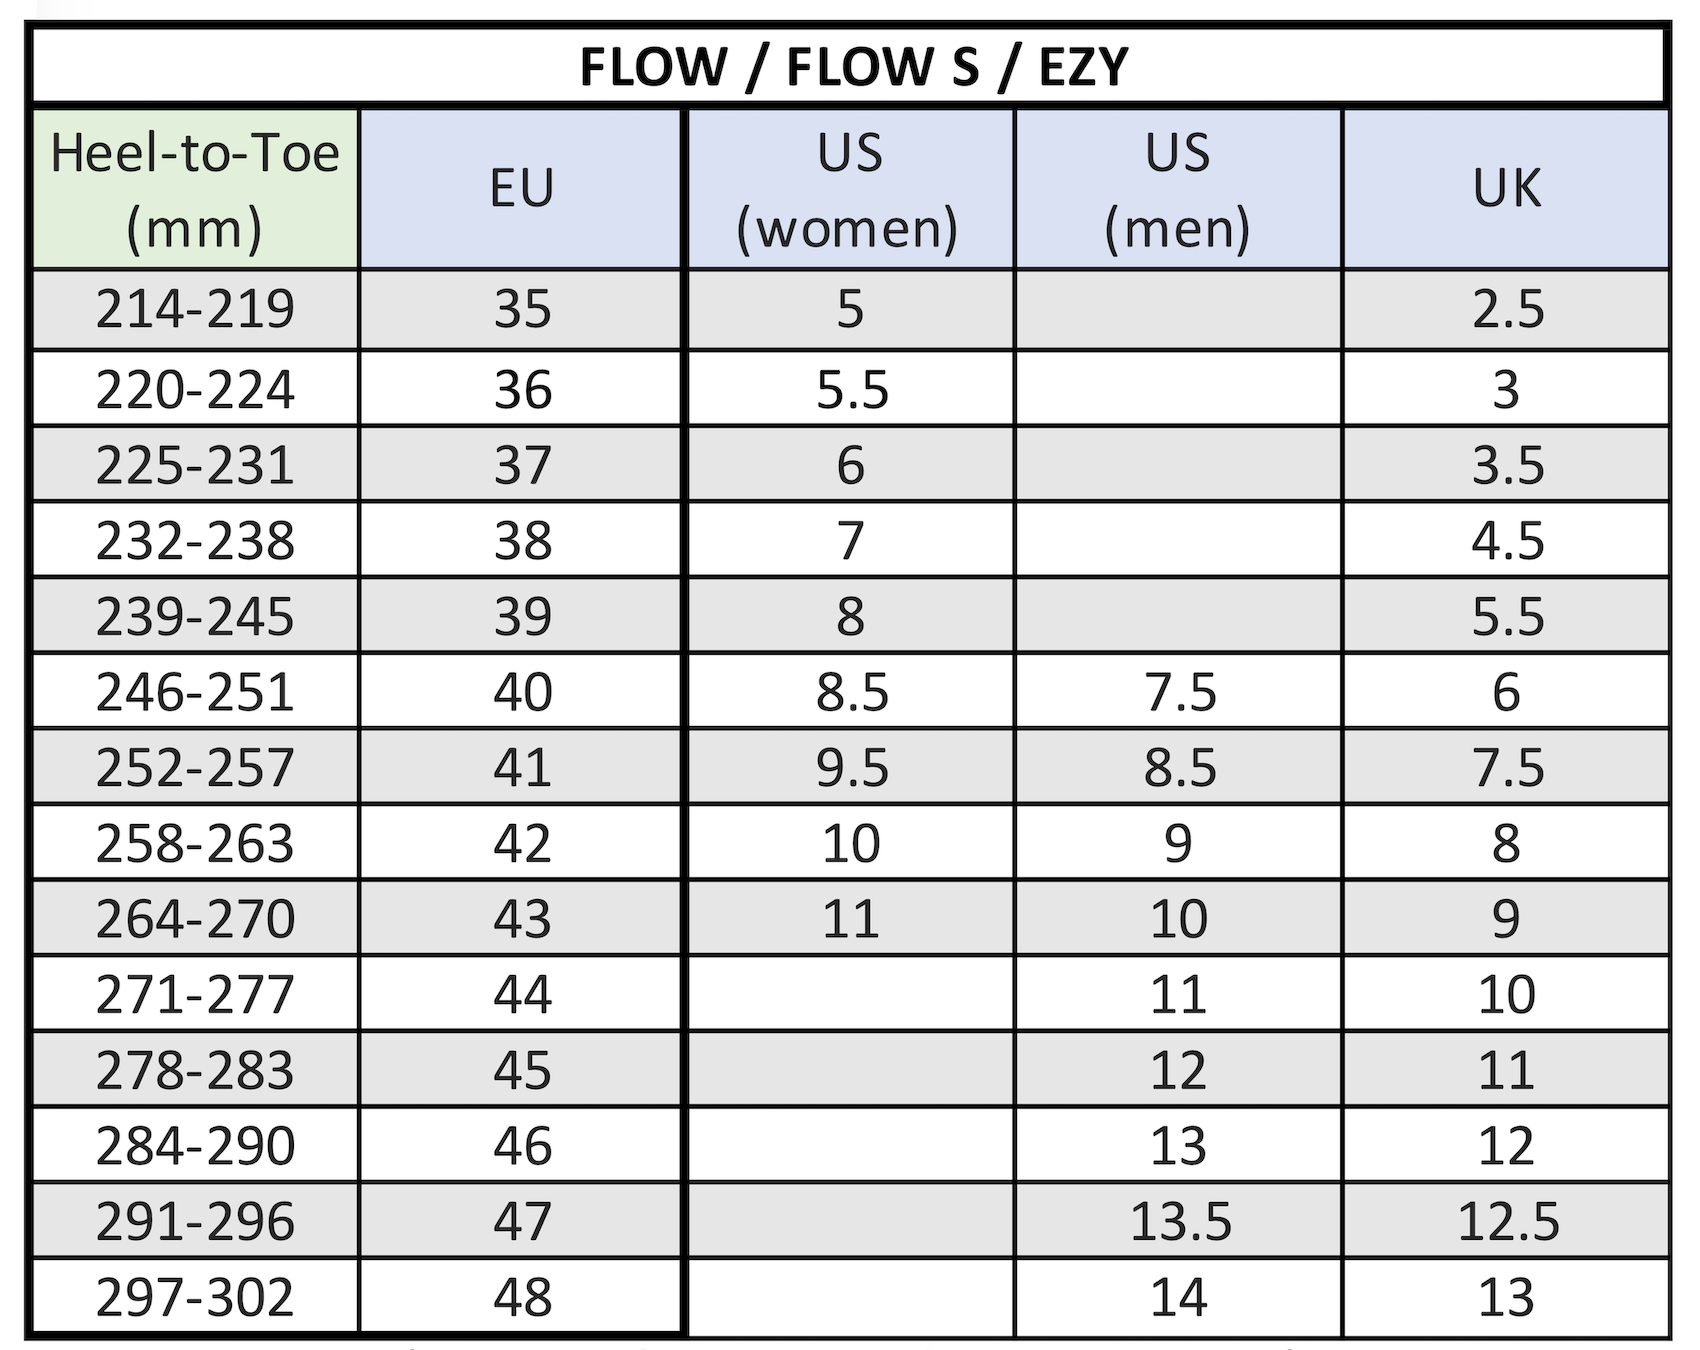Click the EU size 36 cell

pos(521,389)
